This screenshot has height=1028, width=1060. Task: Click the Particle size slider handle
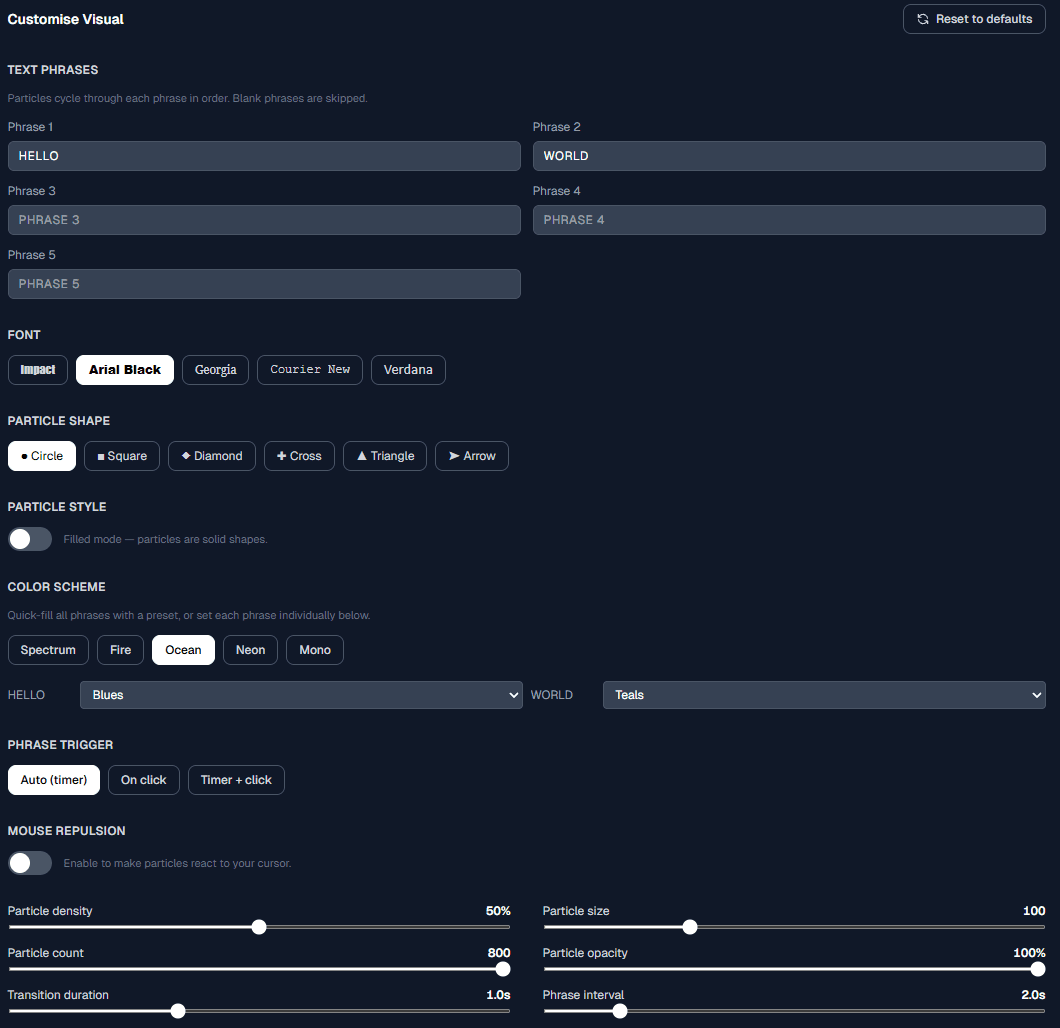pos(690,927)
